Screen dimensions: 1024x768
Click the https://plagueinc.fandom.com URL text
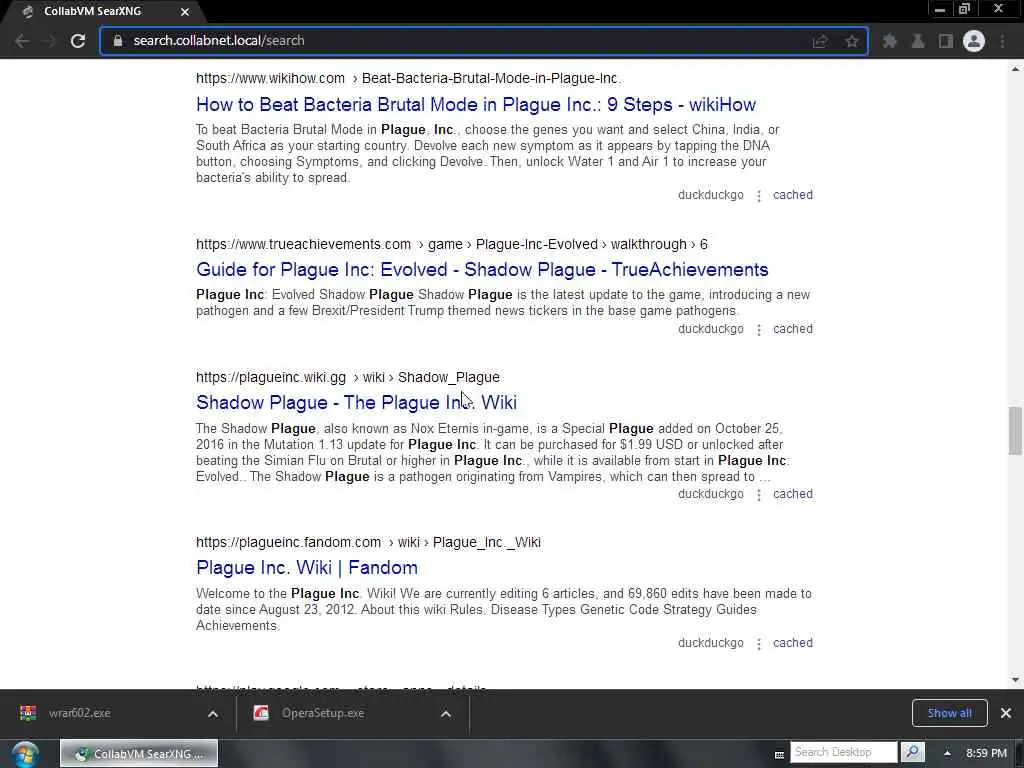coord(288,543)
